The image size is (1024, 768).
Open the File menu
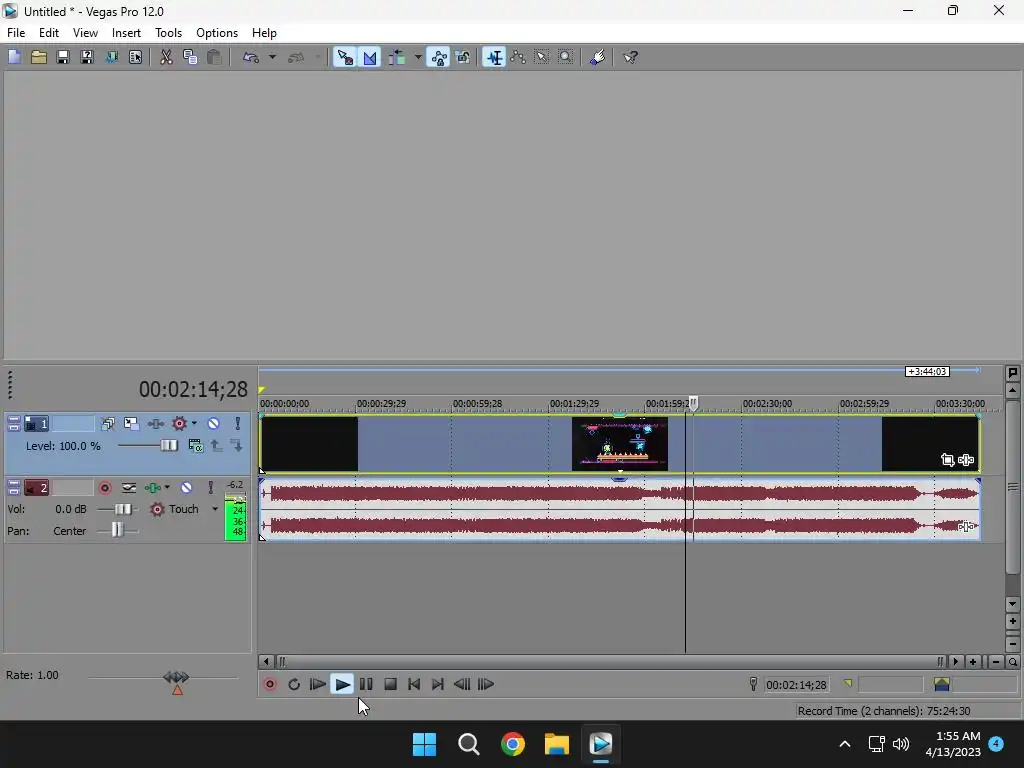[x=16, y=33]
